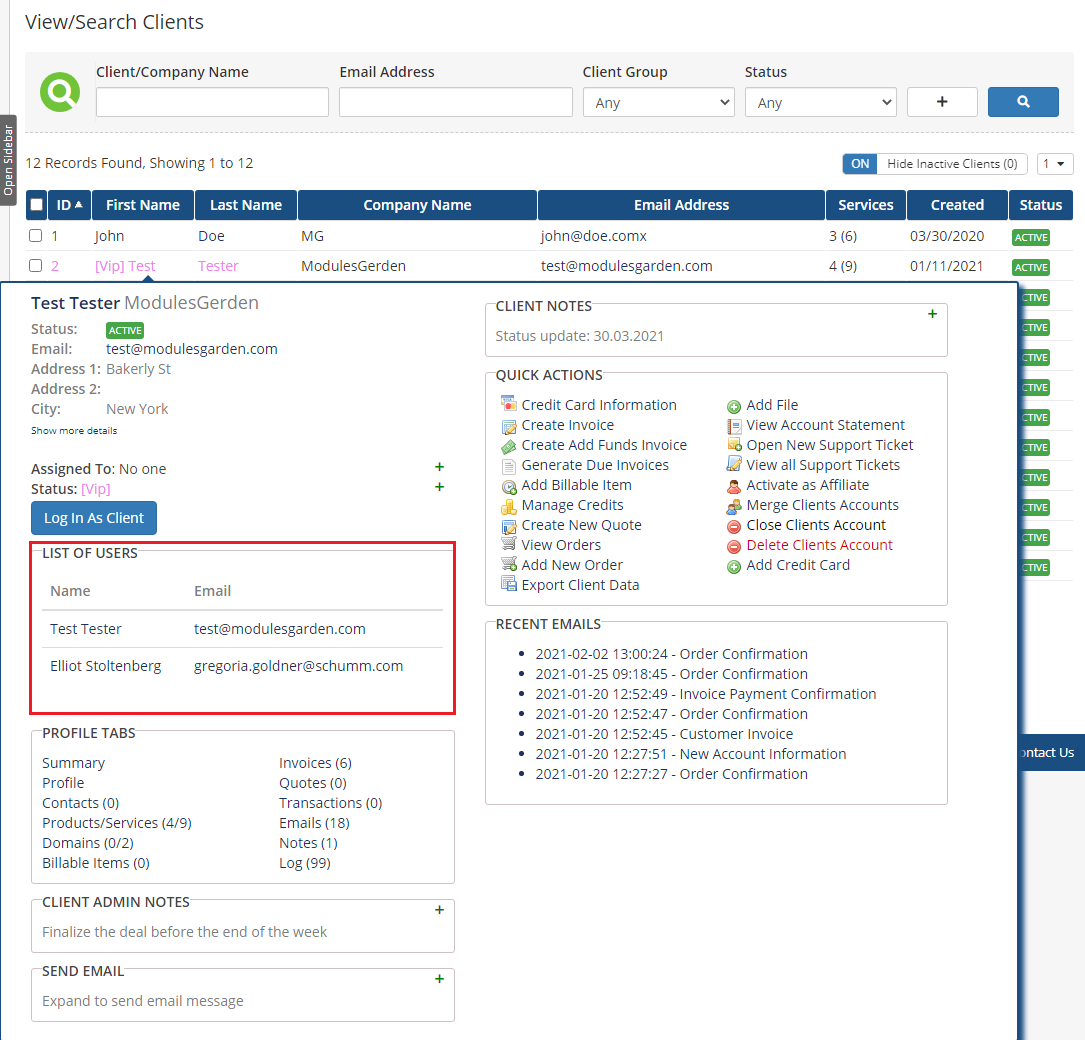The image size is (1085, 1040).
Task: Click the Add New Order cart icon
Action: coord(509,565)
